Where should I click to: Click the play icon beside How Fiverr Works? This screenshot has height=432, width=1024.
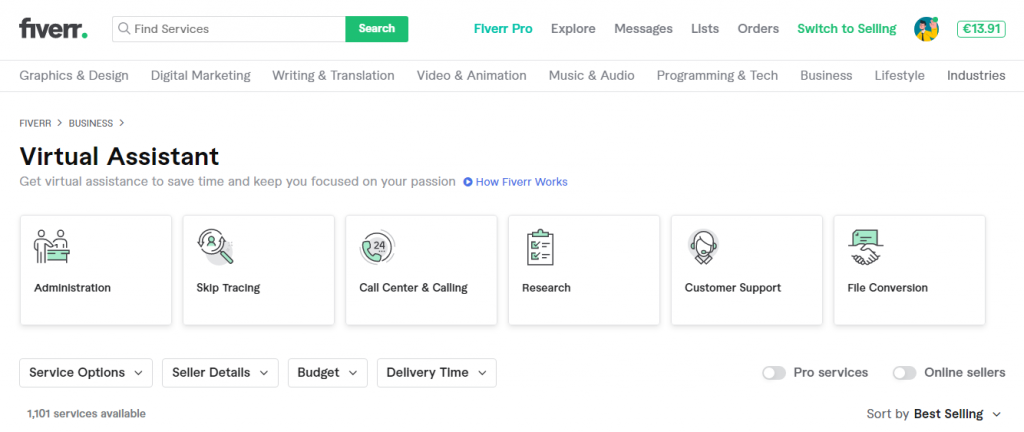pyautogui.click(x=468, y=182)
